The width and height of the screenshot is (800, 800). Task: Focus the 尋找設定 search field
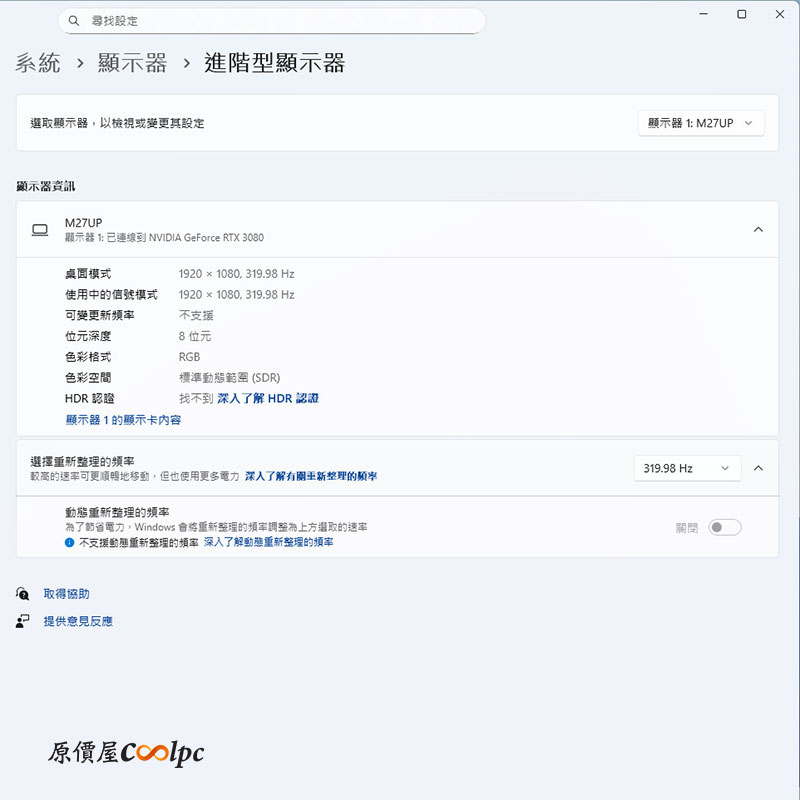[x=280, y=21]
